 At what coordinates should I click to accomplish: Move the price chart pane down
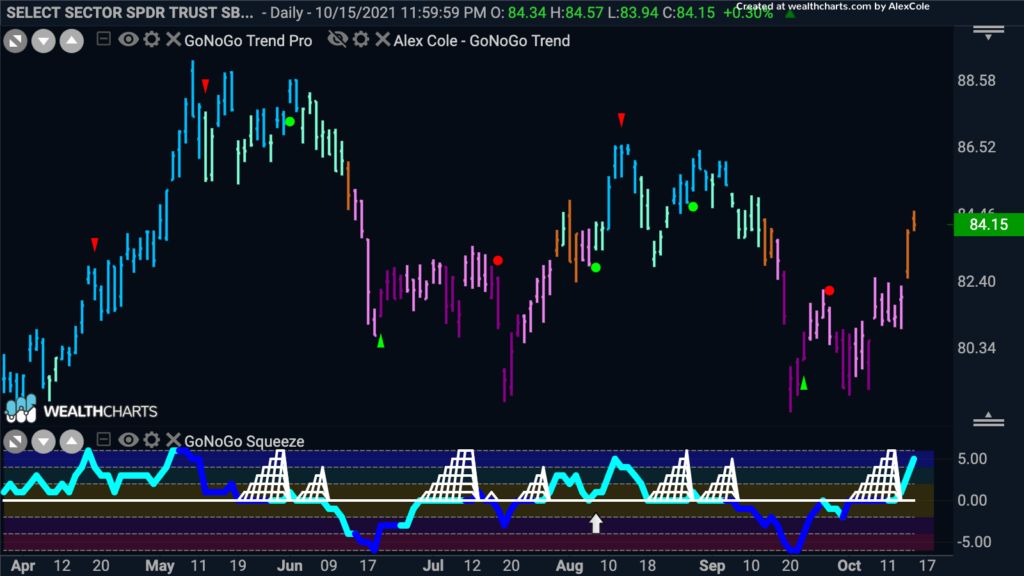pyautogui.click(x=43, y=41)
